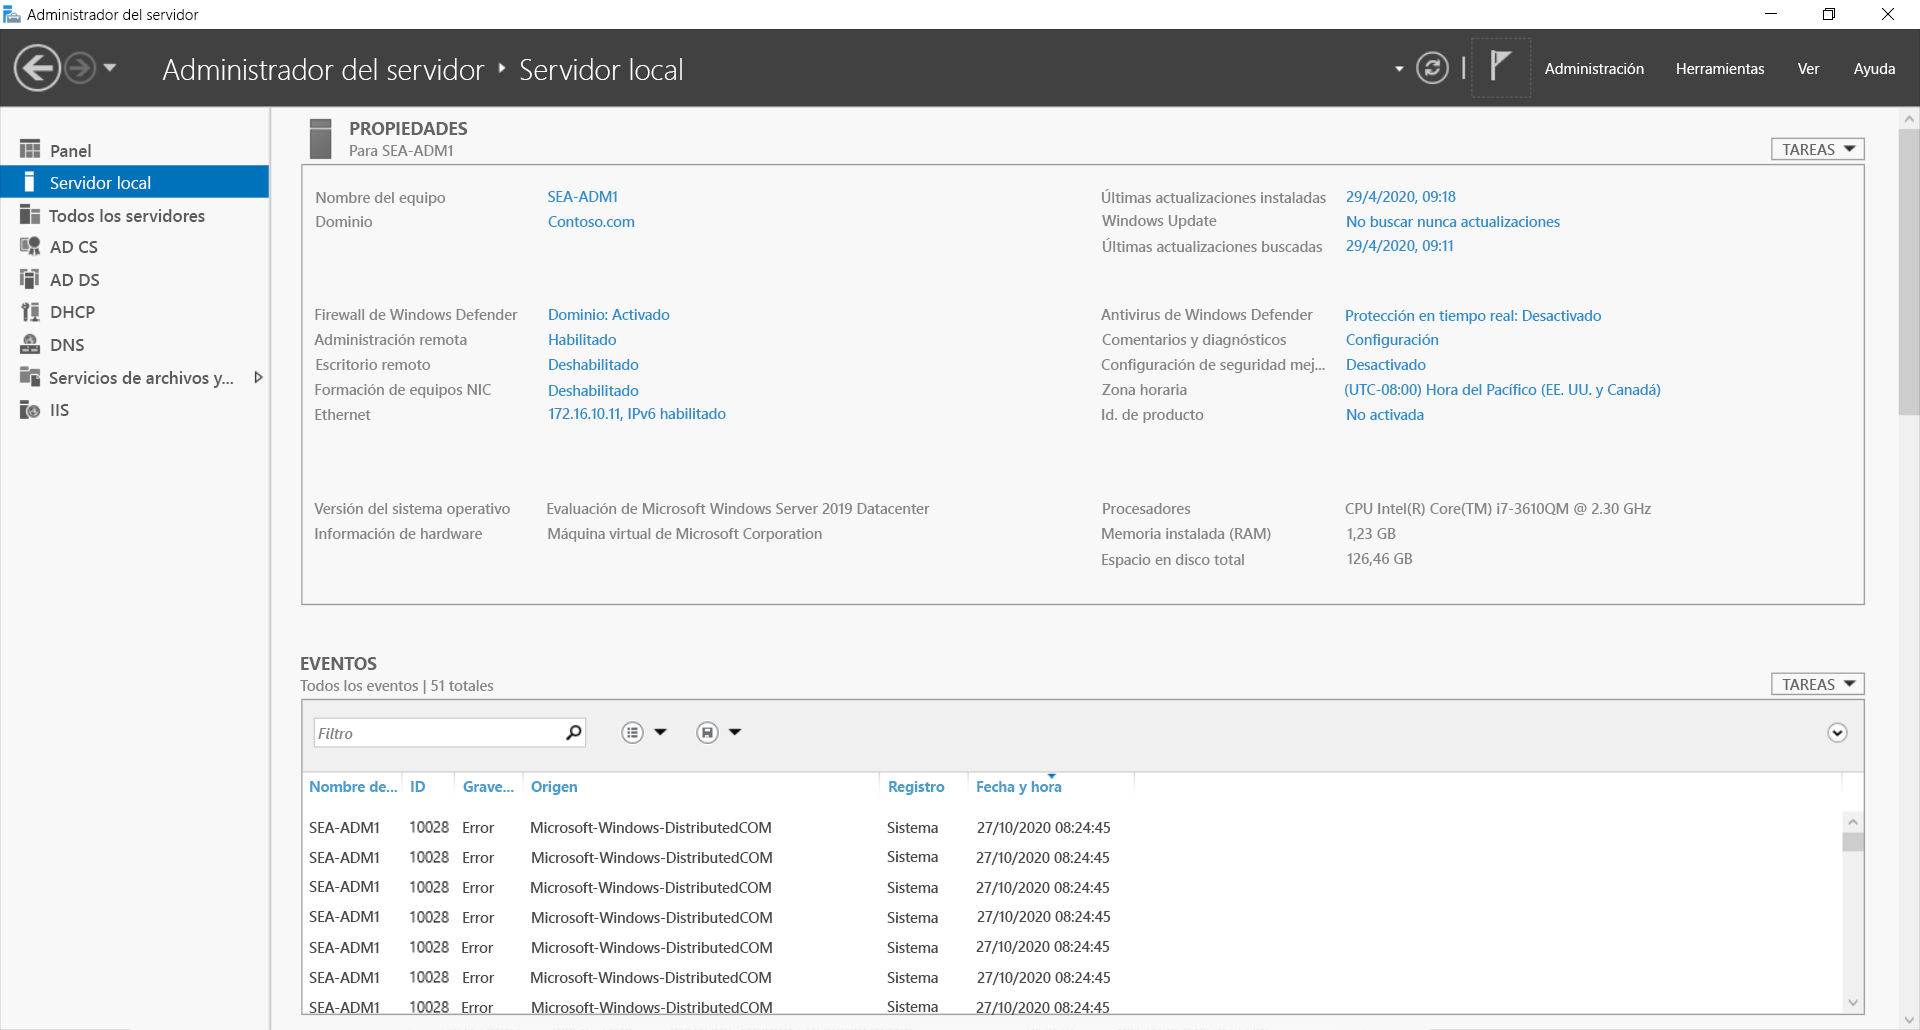The width and height of the screenshot is (1920, 1030).
Task: Click main page scrollbar thumb
Action: click(1909, 270)
